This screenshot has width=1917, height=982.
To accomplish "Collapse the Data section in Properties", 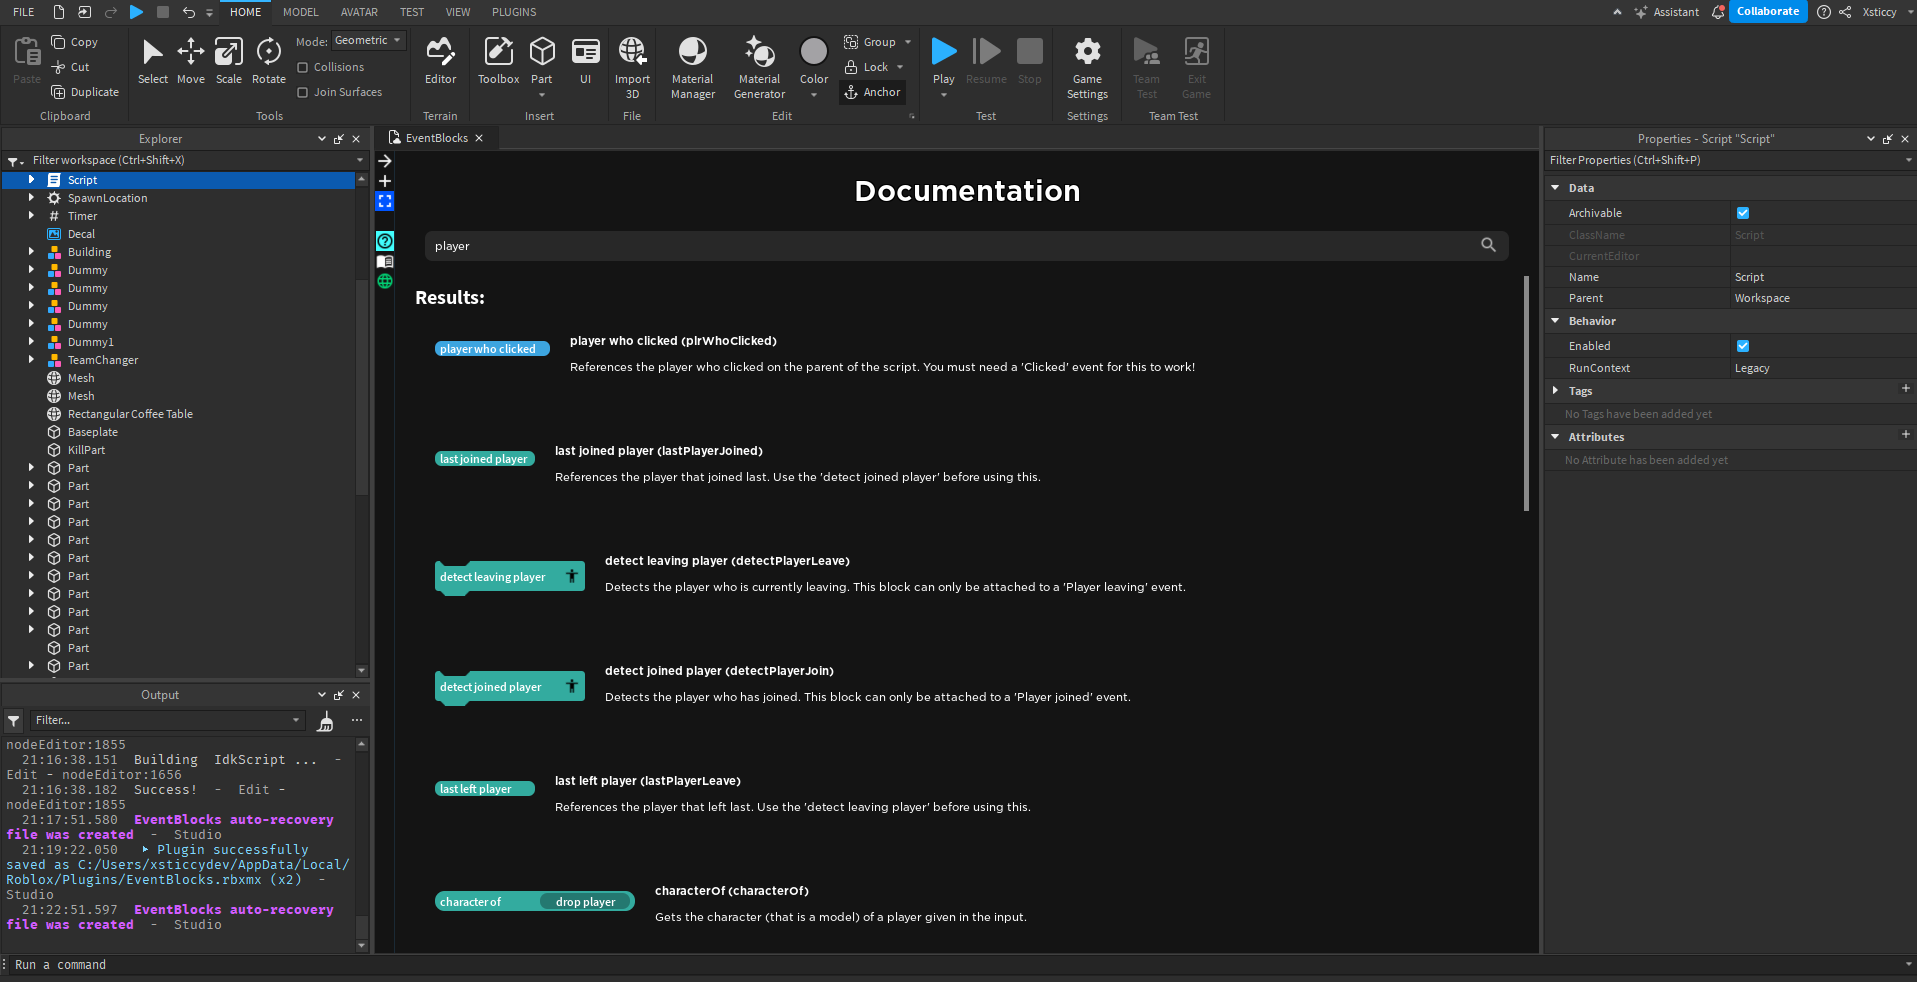I will pos(1556,188).
